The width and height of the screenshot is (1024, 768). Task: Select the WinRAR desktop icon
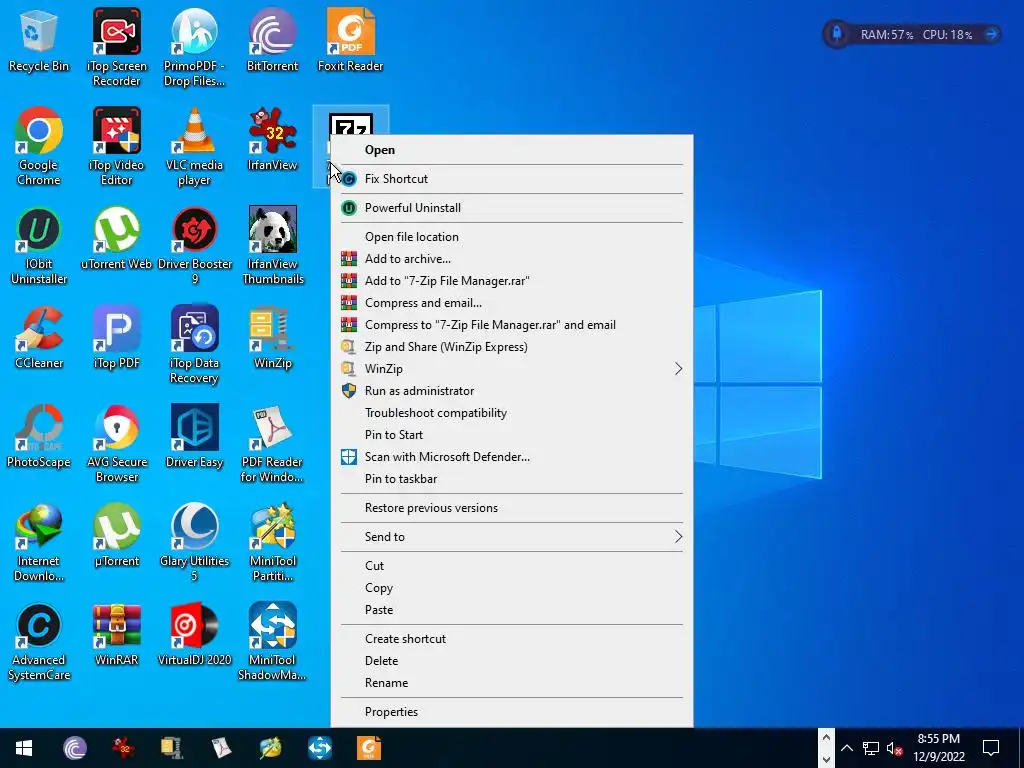point(116,635)
